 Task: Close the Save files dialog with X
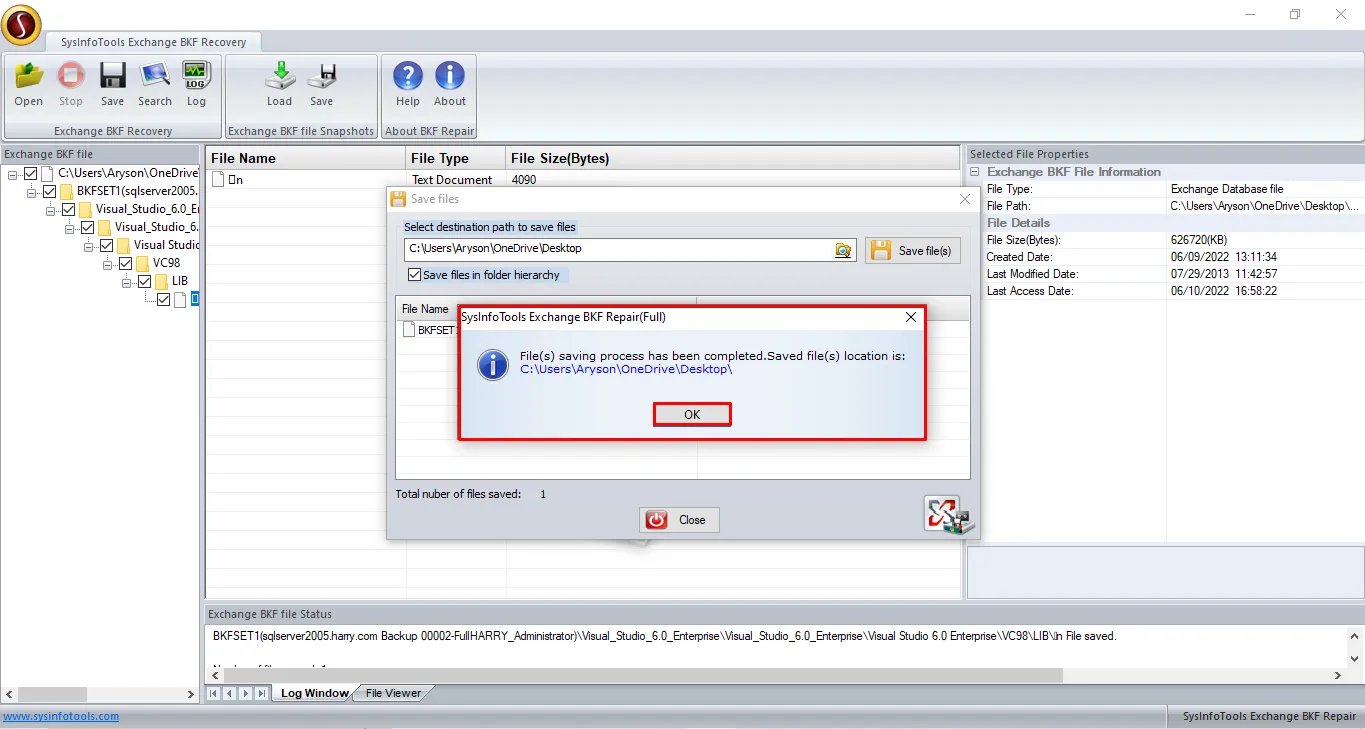pyautogui.click(x=964, y=199)
